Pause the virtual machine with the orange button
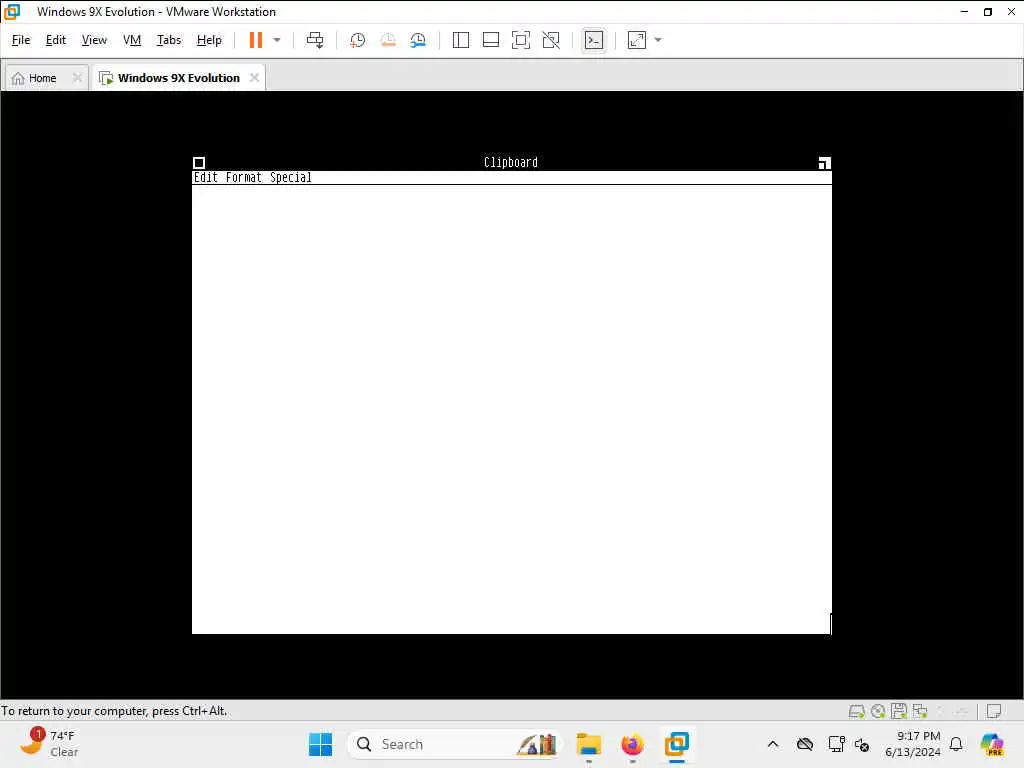1024x768 pixels. (x=255, y=40)
